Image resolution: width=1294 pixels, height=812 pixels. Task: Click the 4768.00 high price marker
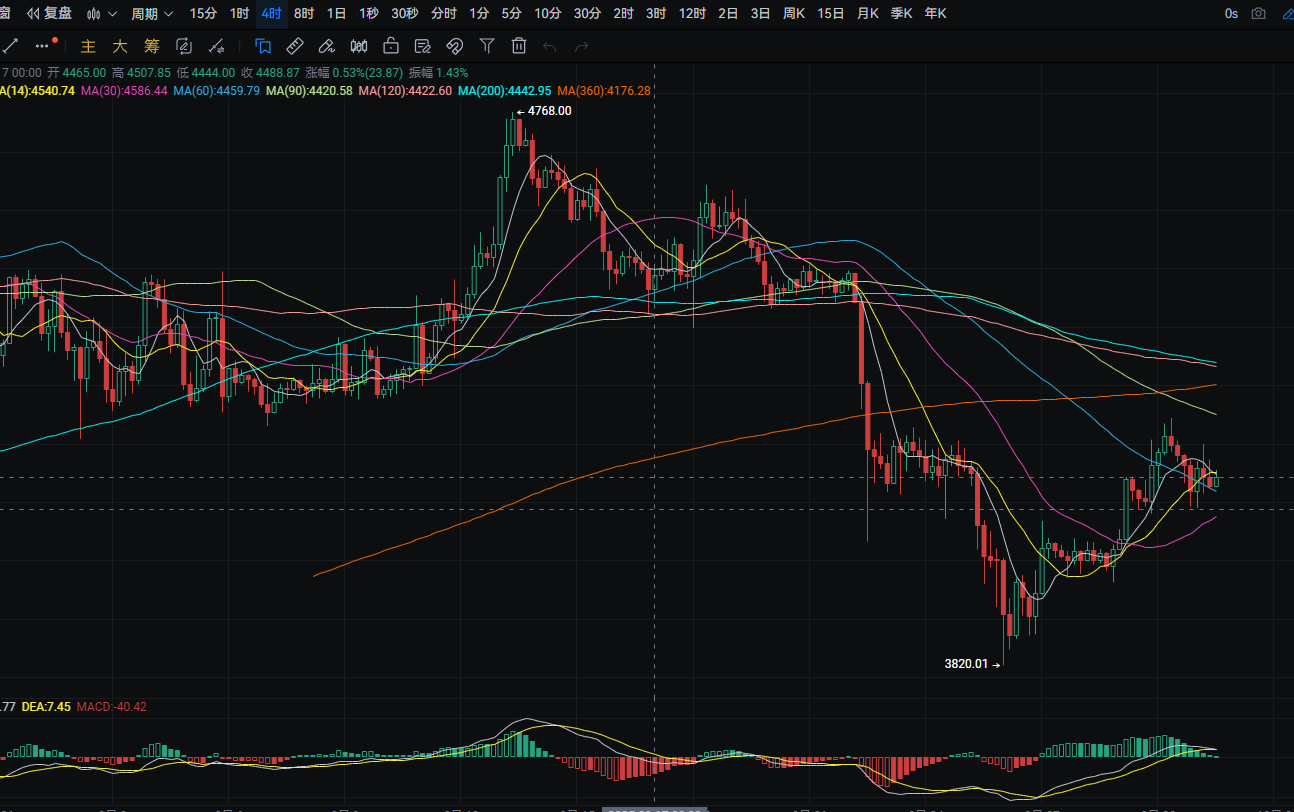pos(548,111)
